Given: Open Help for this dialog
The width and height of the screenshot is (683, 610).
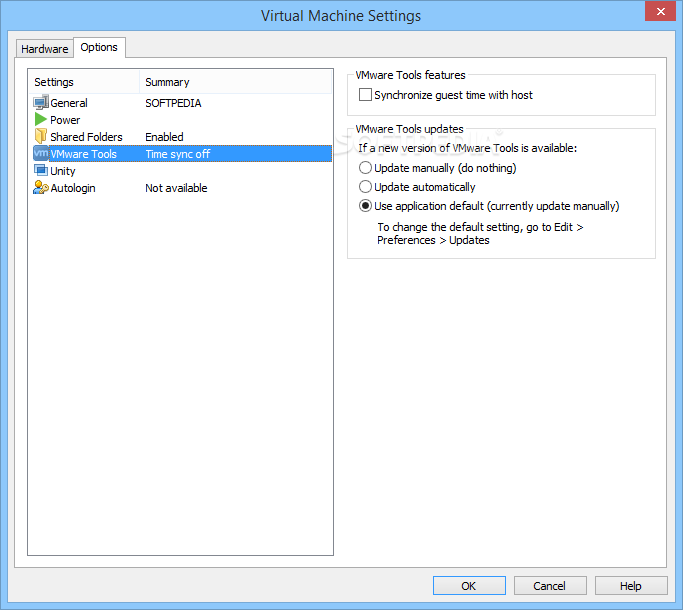Looking at the screenshot, I should tap(631, 586).
